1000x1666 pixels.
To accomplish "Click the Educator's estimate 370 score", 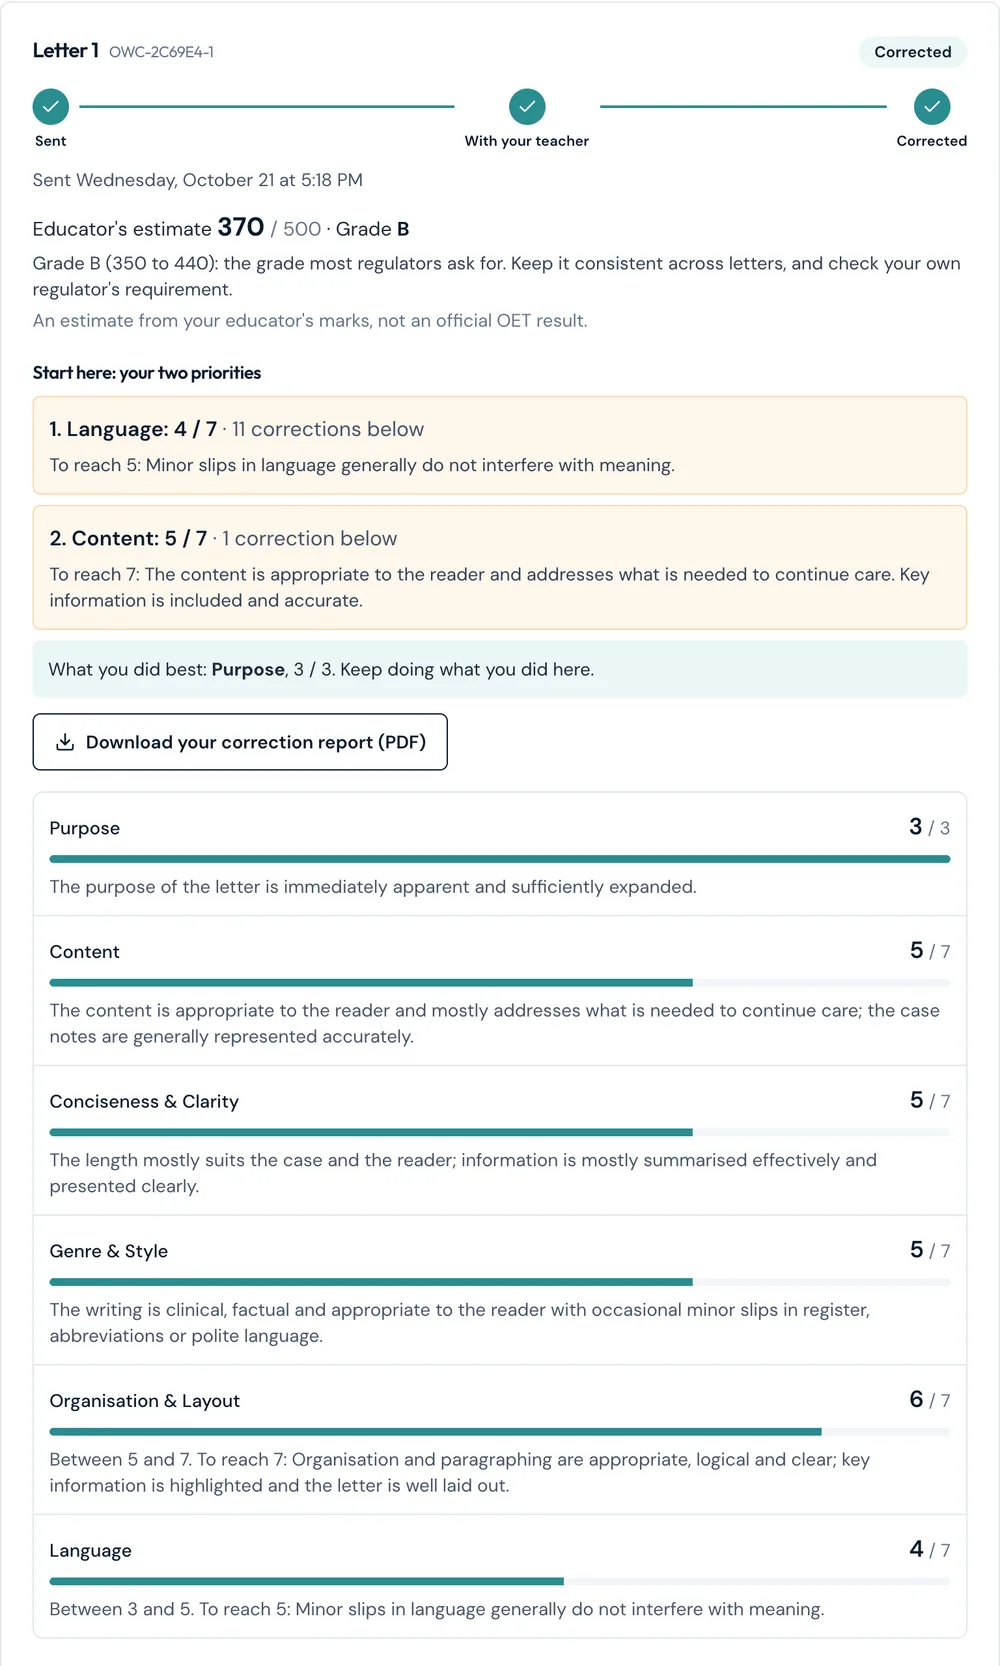I will click(148, 228).
